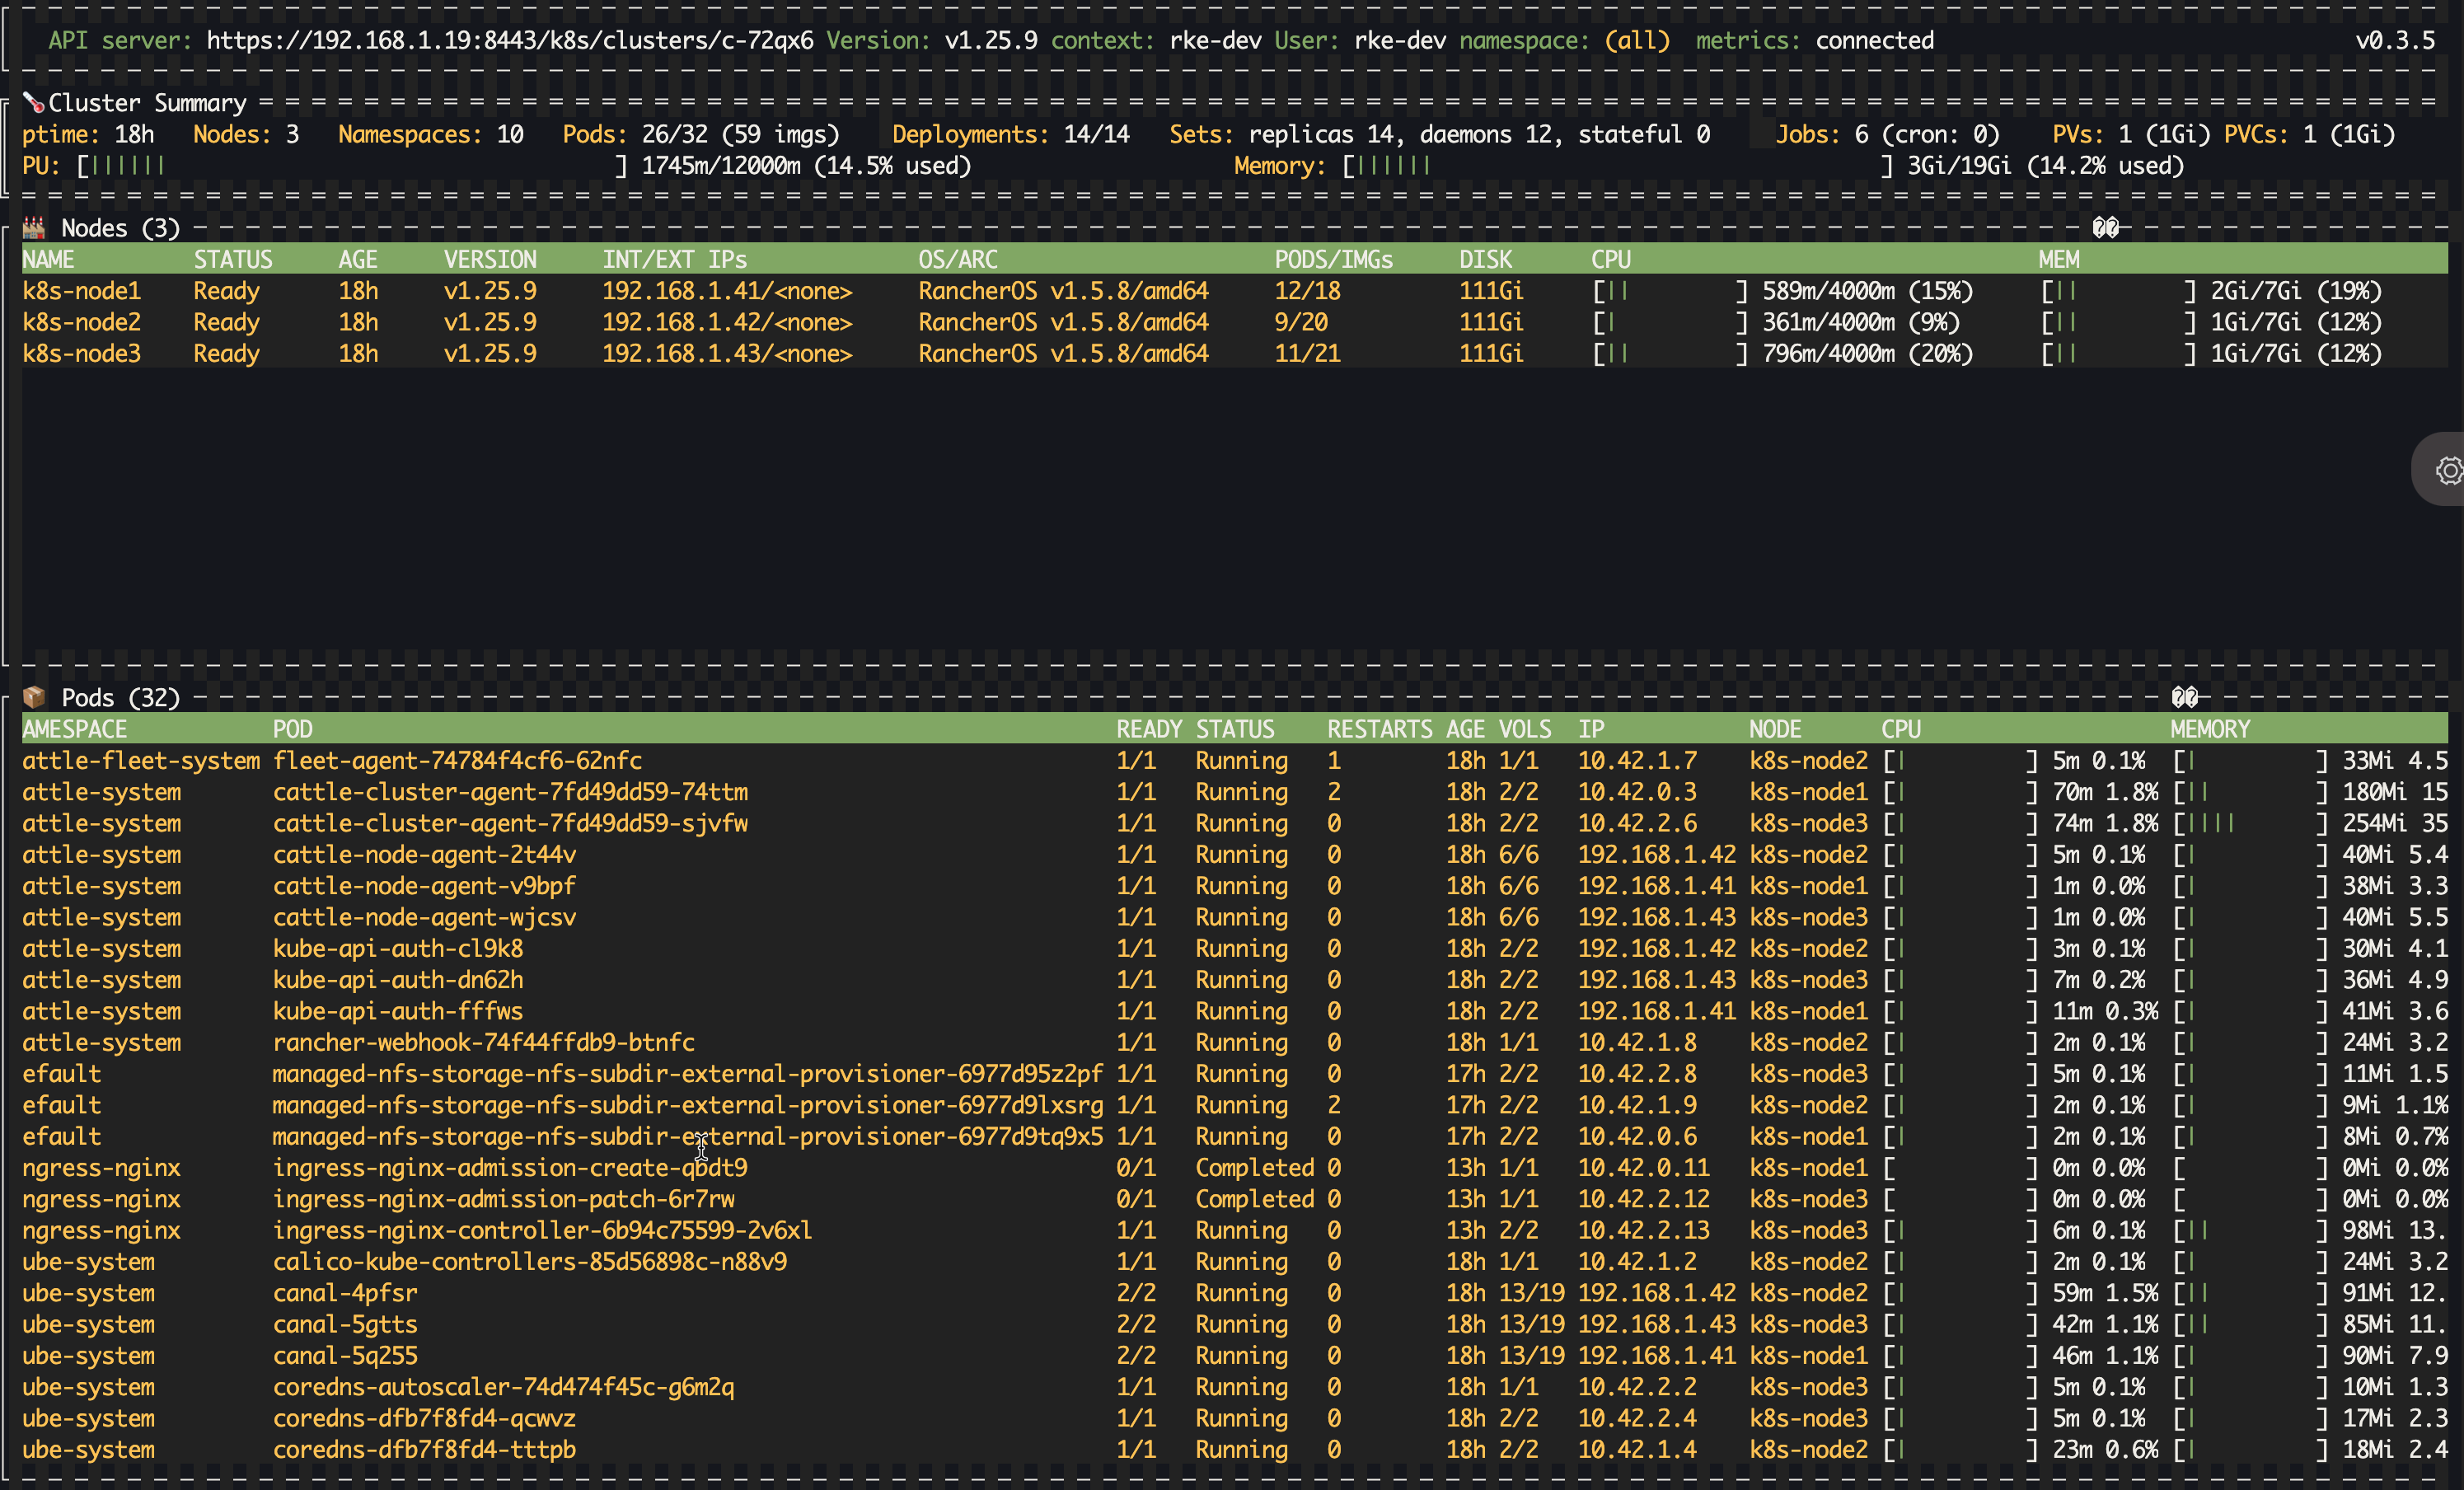2464x1490 pixels.
Task: Click the v0.3.5 version label
Action: [2395, 41]
